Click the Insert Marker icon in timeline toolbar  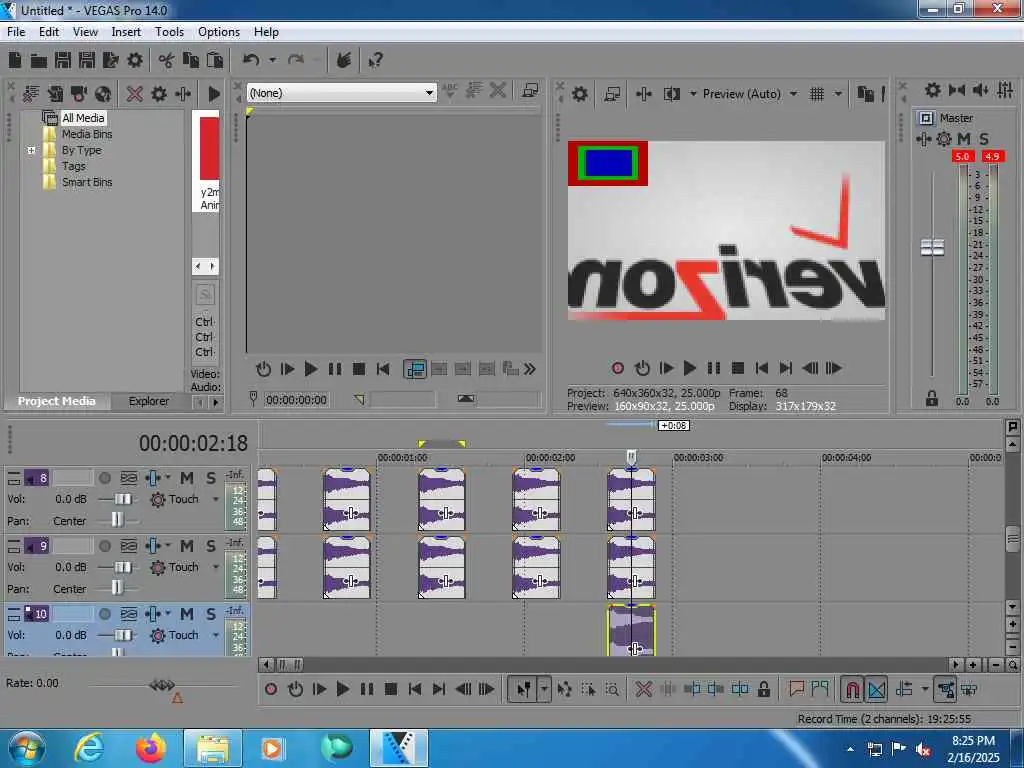796,689
